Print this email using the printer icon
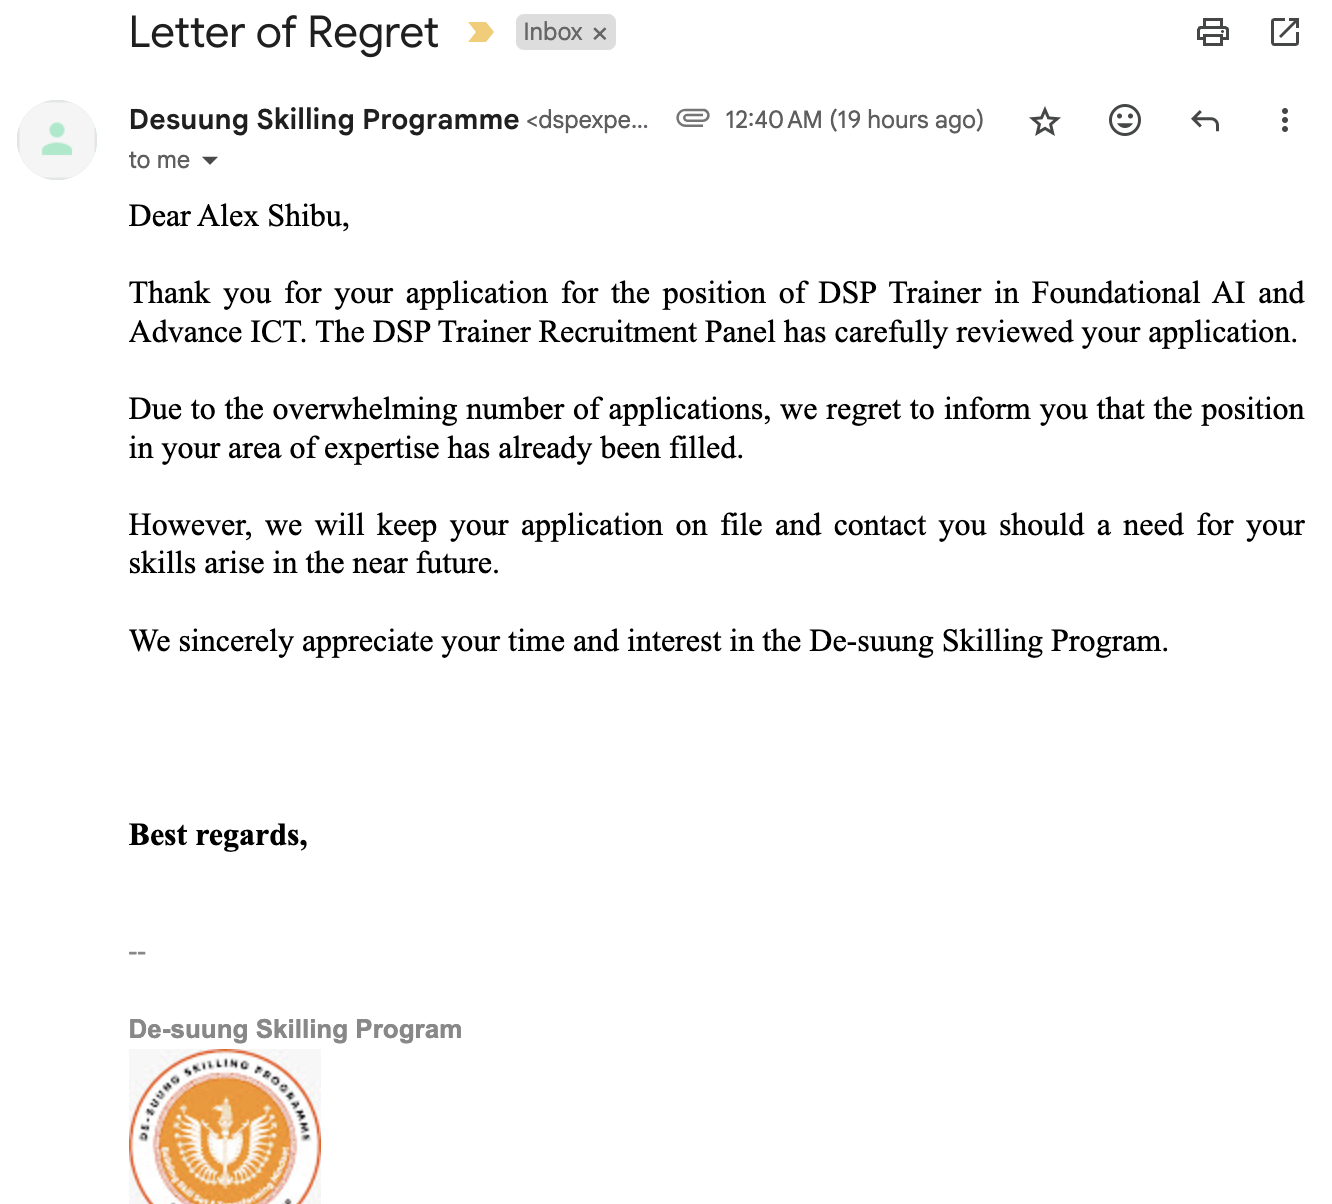The image size is (1332, 1204). pos(1212,33)
